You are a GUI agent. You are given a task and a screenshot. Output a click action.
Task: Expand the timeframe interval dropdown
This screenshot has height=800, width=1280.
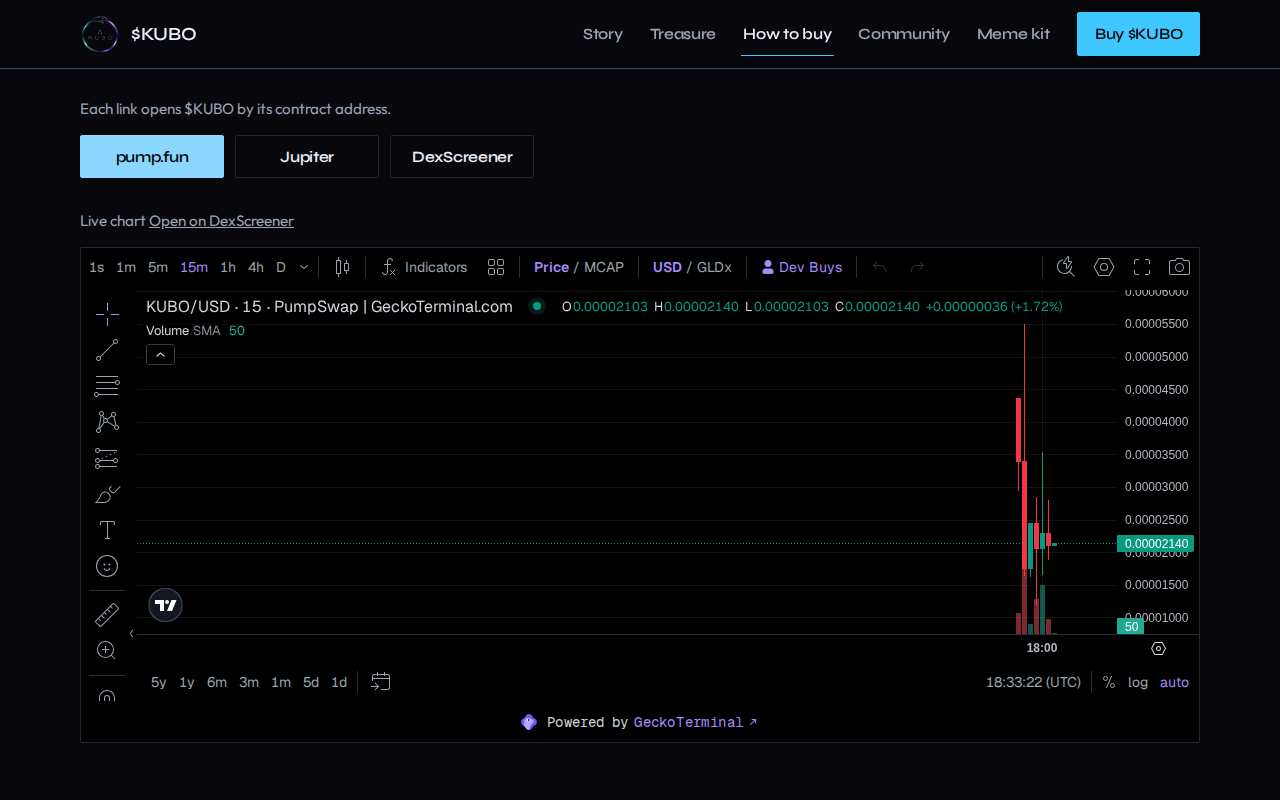point(304,267)
